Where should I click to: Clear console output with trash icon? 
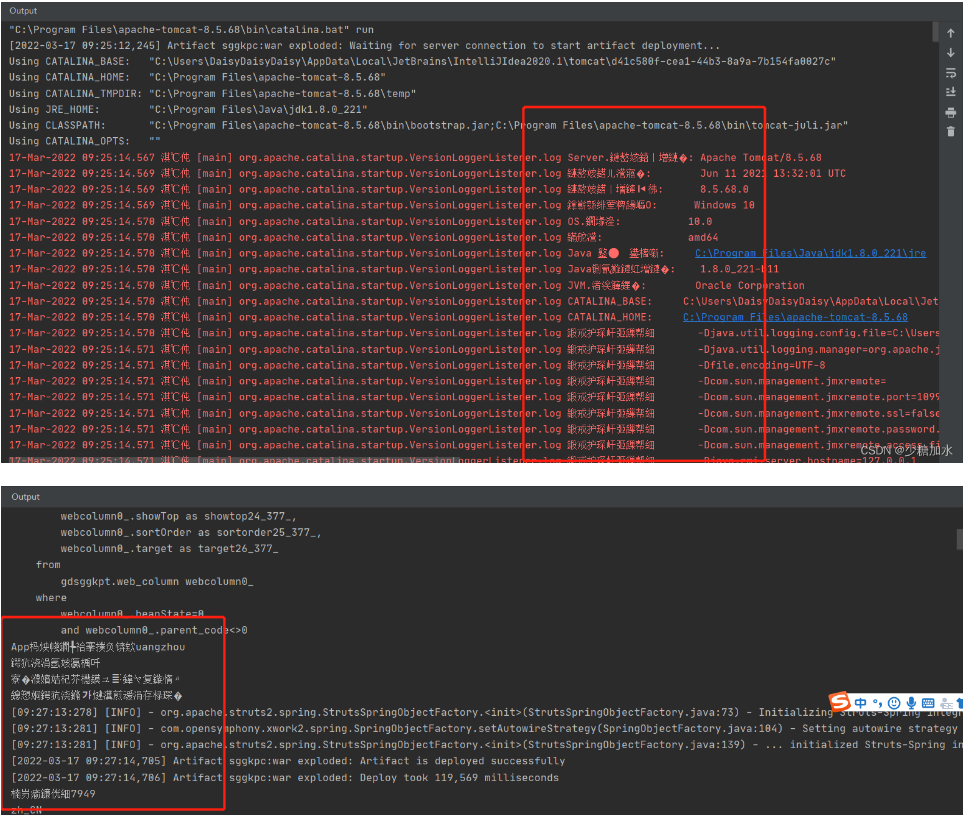950,132
